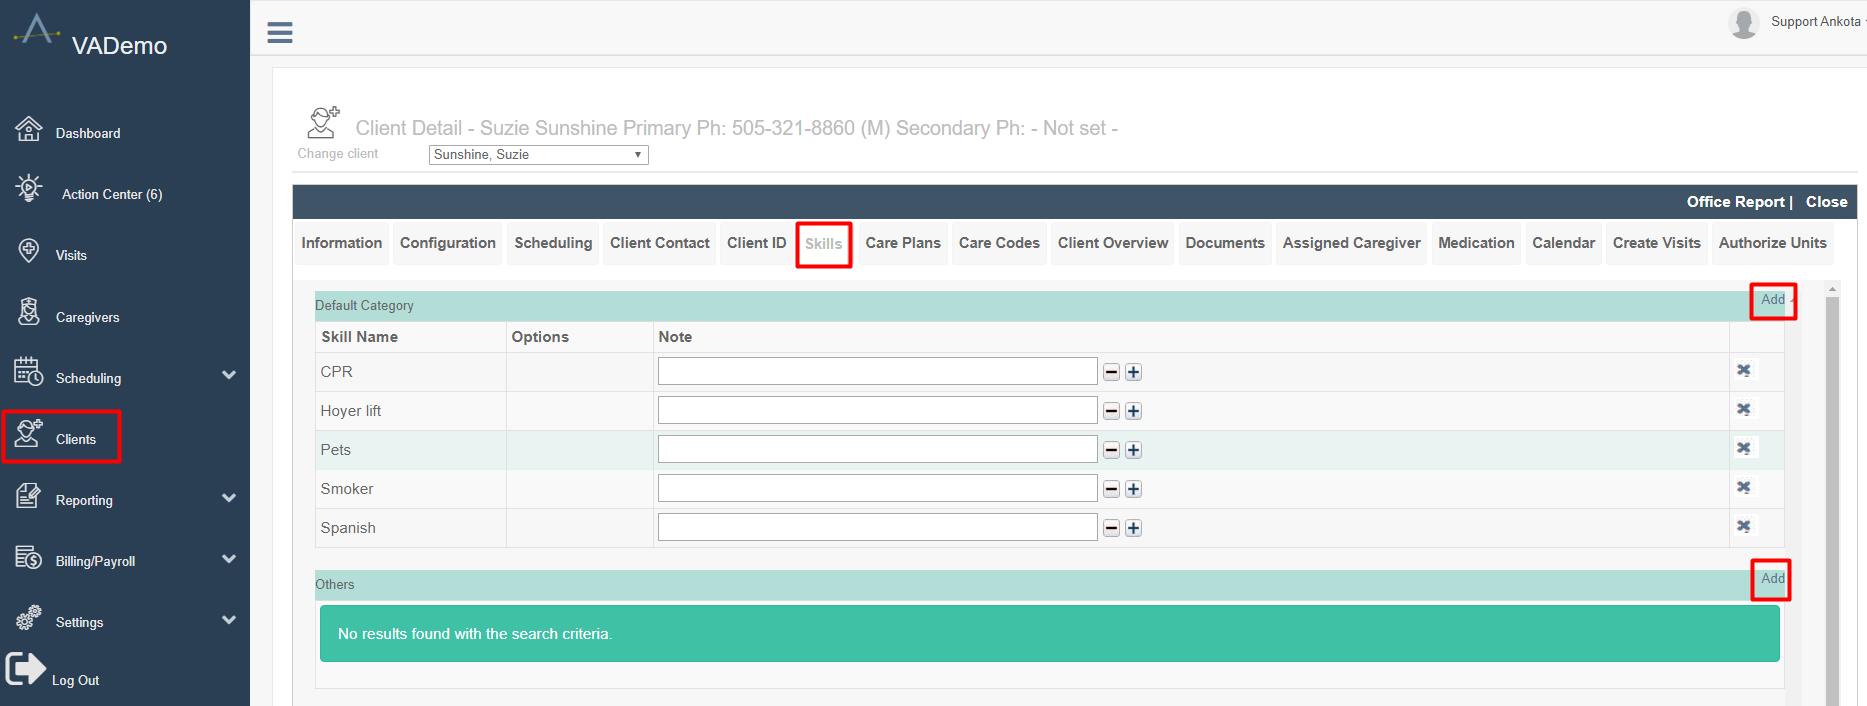
Task: Switch to the Information tab
Action: [341, 243]
